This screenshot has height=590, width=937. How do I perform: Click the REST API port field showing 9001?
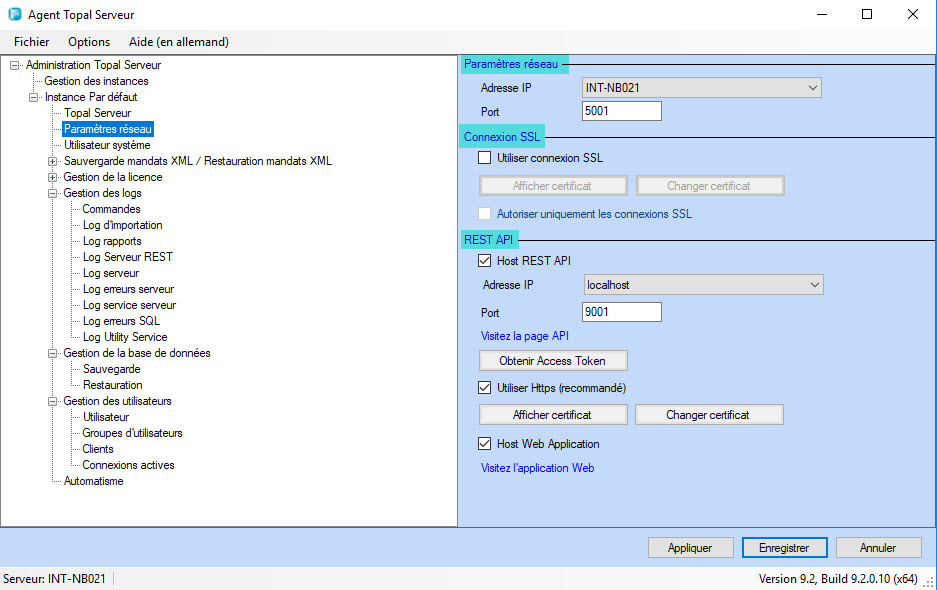click(621, 312)
